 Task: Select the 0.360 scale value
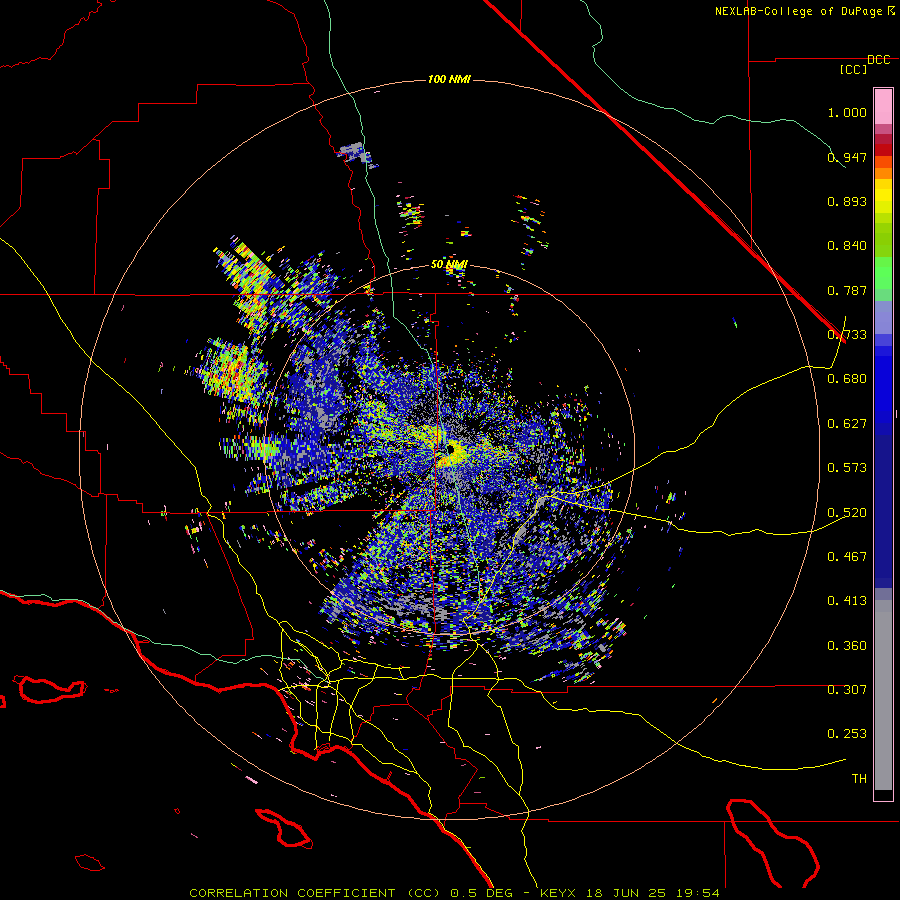pyautogui.click(x=847, y=646)
